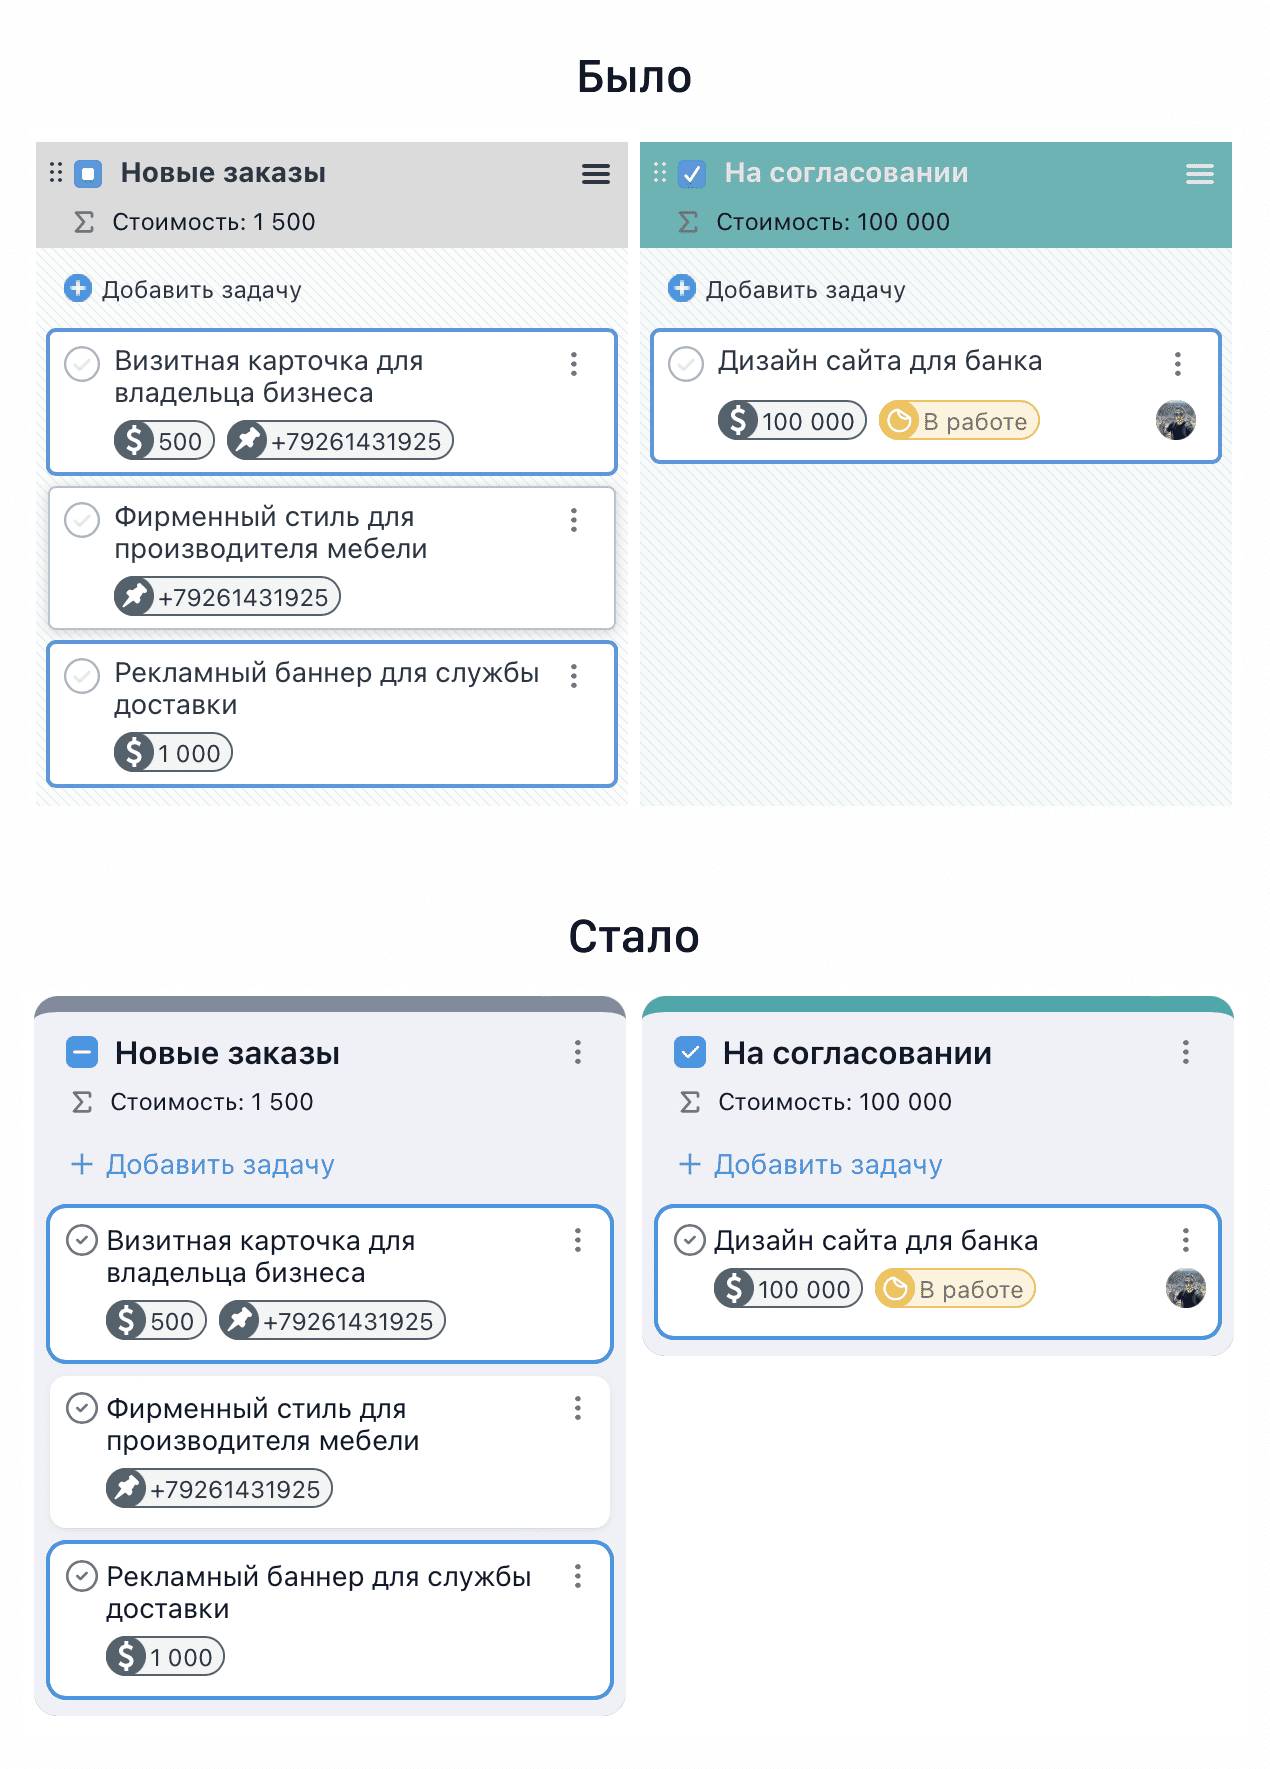Open three-dot menu on Визитная карточка card in Было

(574, 364)
